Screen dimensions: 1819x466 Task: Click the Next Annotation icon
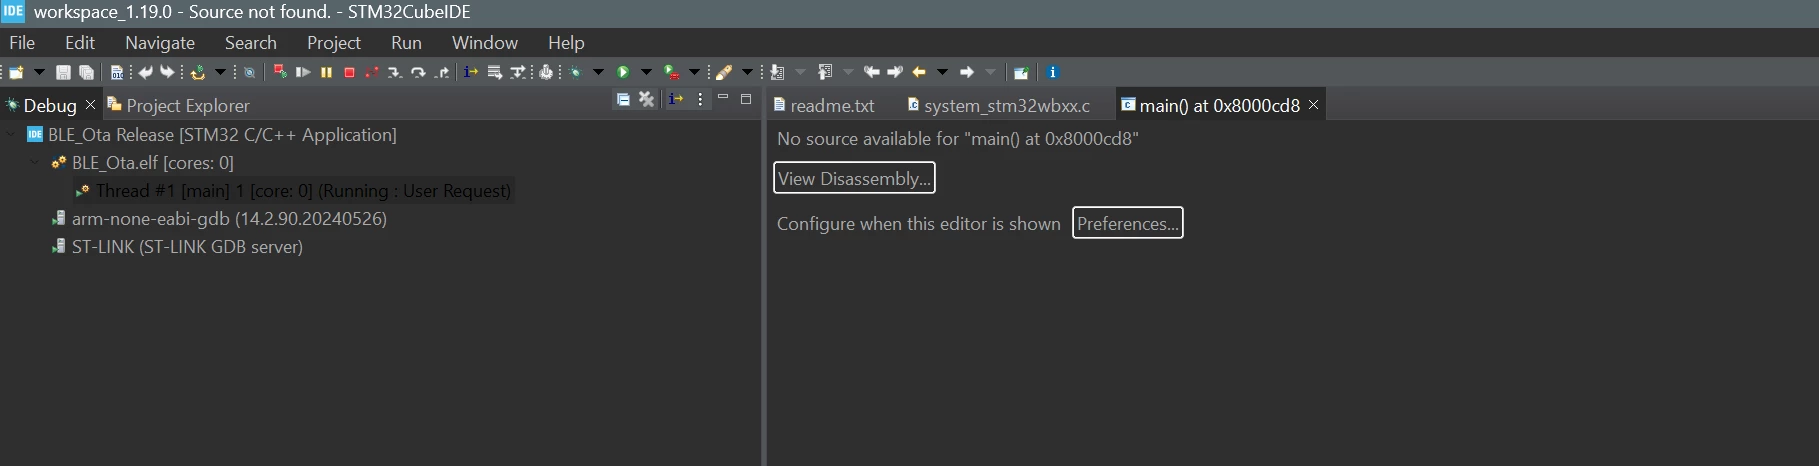[777, 72]
